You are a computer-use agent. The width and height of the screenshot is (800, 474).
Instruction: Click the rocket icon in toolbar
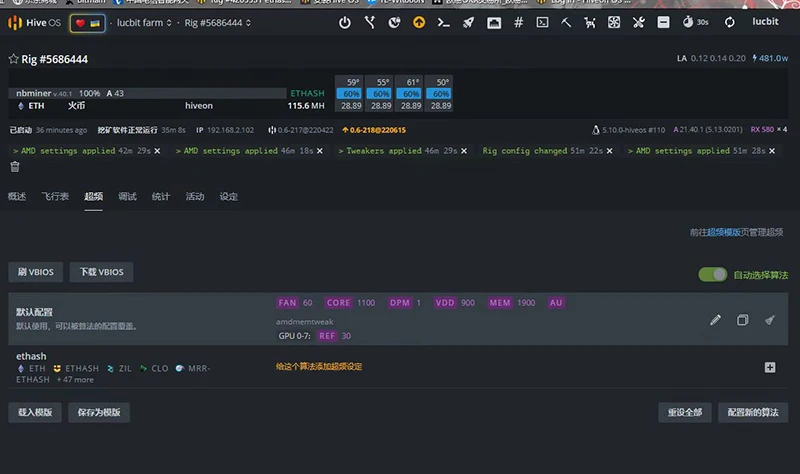468,22
